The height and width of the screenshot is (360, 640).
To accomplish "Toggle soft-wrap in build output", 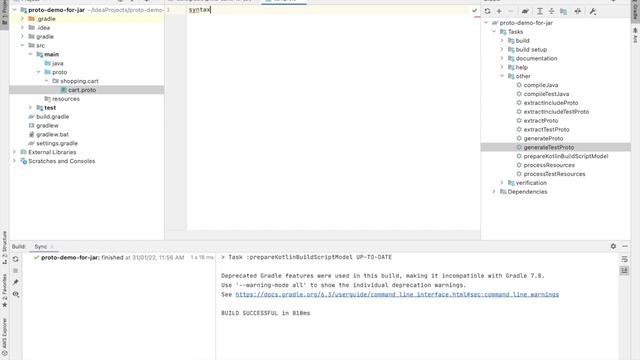I will click(x=624, y=259).
